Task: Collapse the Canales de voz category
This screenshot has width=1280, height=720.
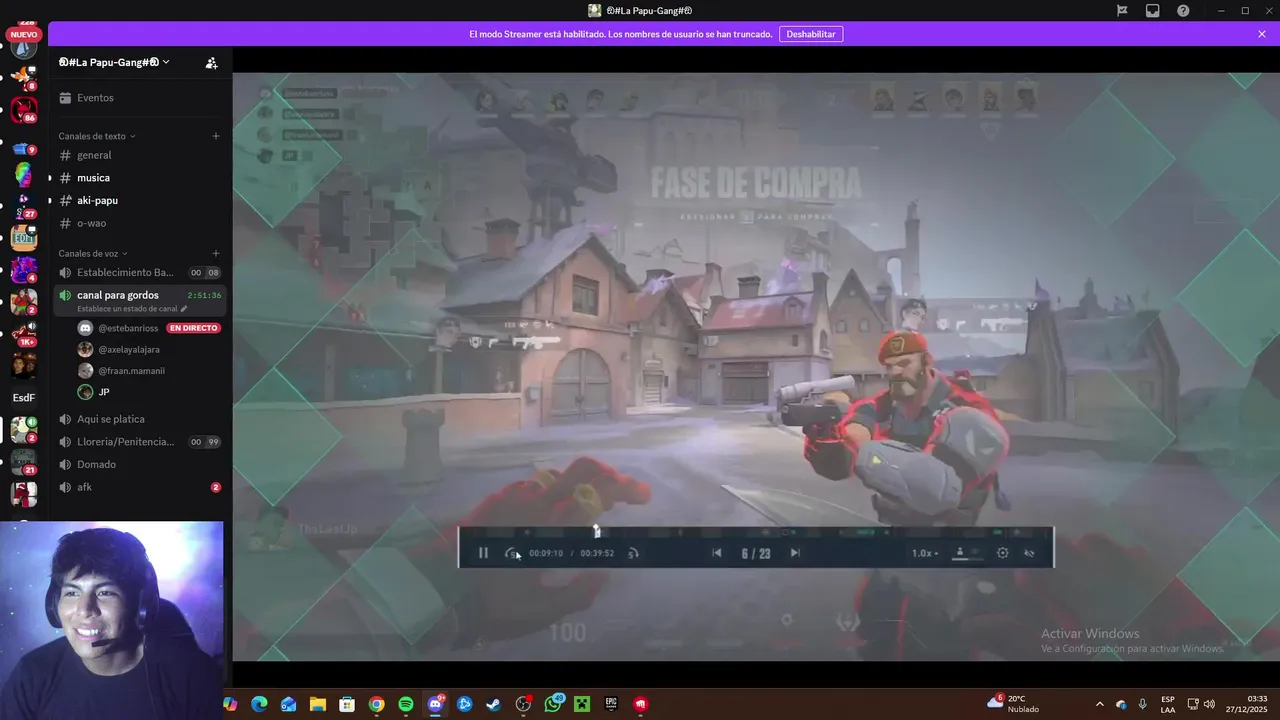Action: [93, 253]
